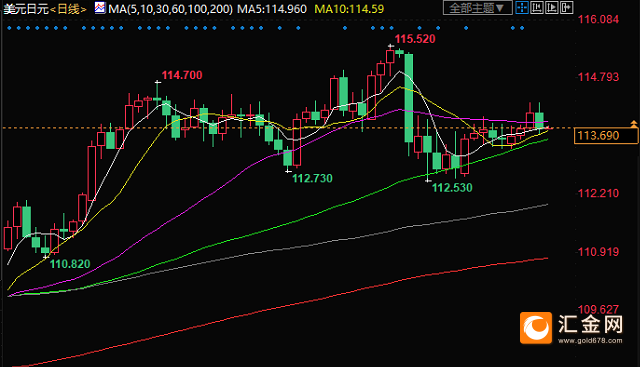Click the 110.820 low annotation
This screenshot has width=640, height=367.
[70, 264]
